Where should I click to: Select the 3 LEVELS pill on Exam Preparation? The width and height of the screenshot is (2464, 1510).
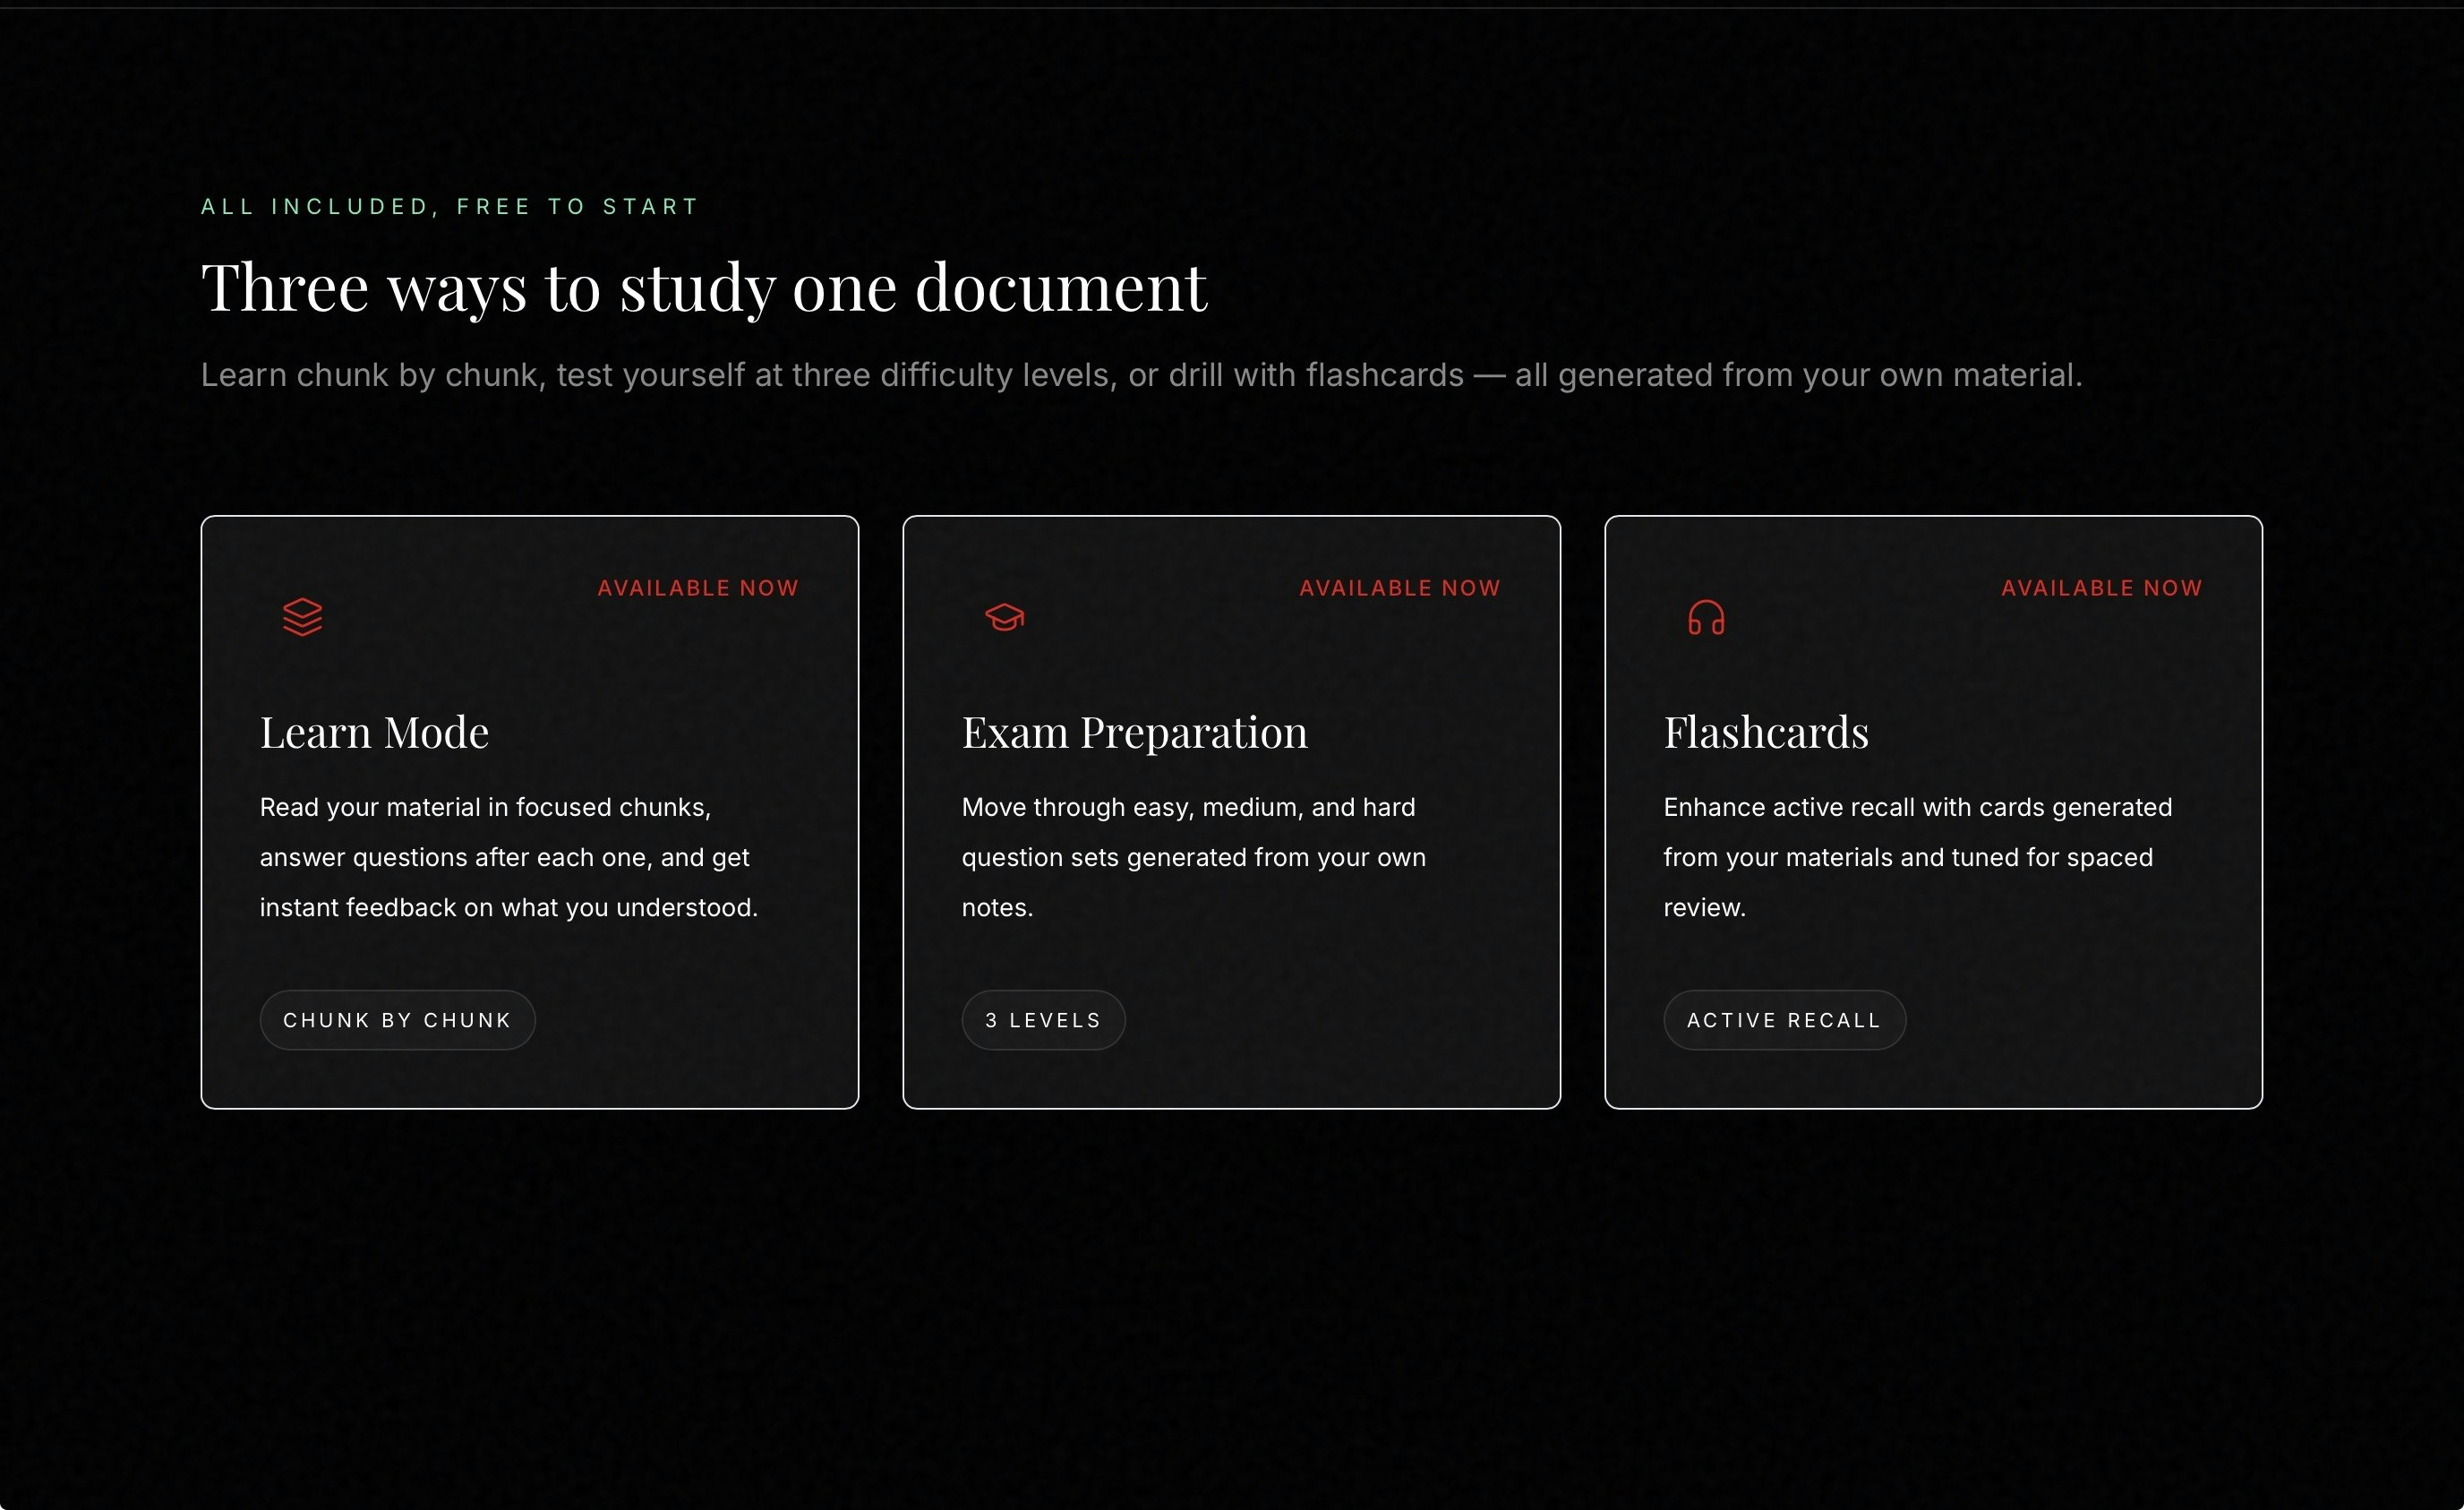pos(1042,1019)
